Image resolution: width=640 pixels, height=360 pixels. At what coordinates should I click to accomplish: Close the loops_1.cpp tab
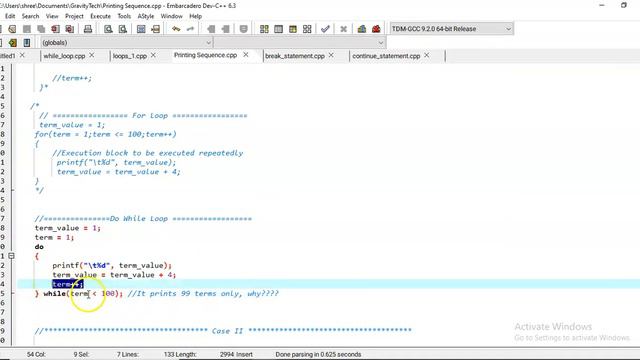(x=153, y=55)
